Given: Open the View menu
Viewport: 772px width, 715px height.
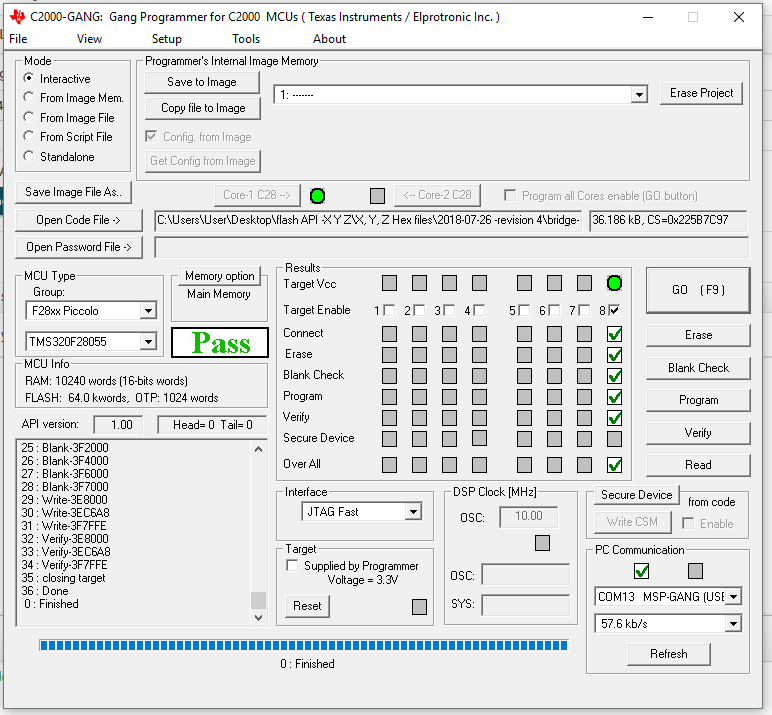Looking at the screenshot, I should pyautogui.click(x=89, y=39).
